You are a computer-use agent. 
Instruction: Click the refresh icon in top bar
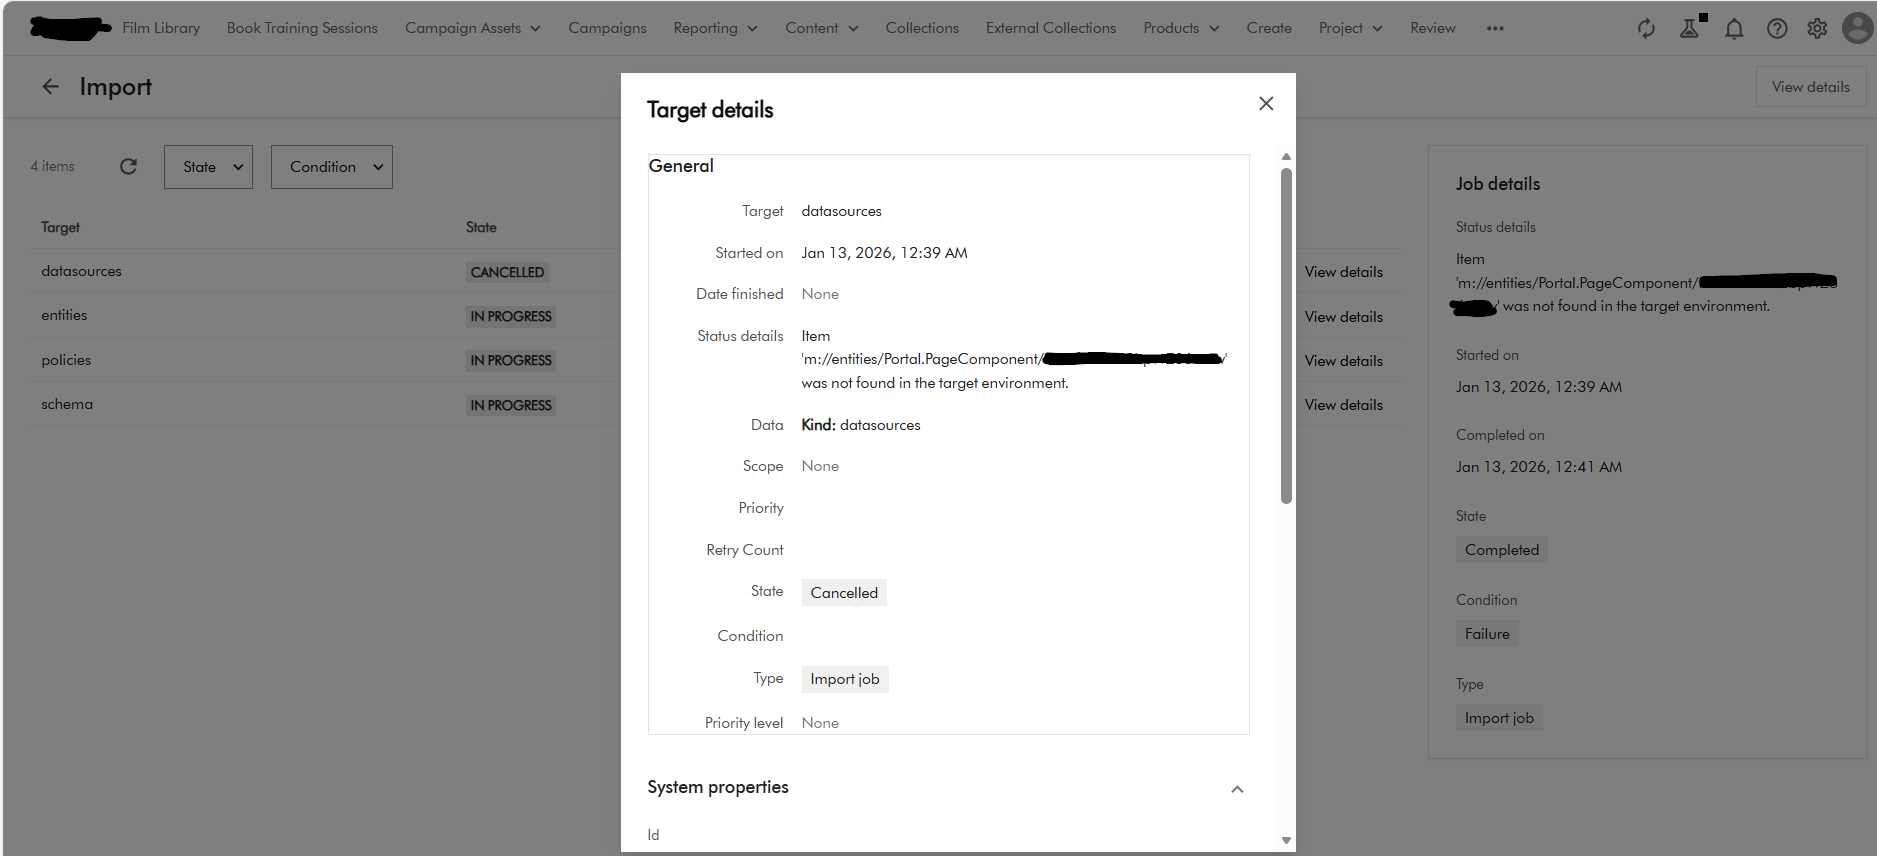1646,28
